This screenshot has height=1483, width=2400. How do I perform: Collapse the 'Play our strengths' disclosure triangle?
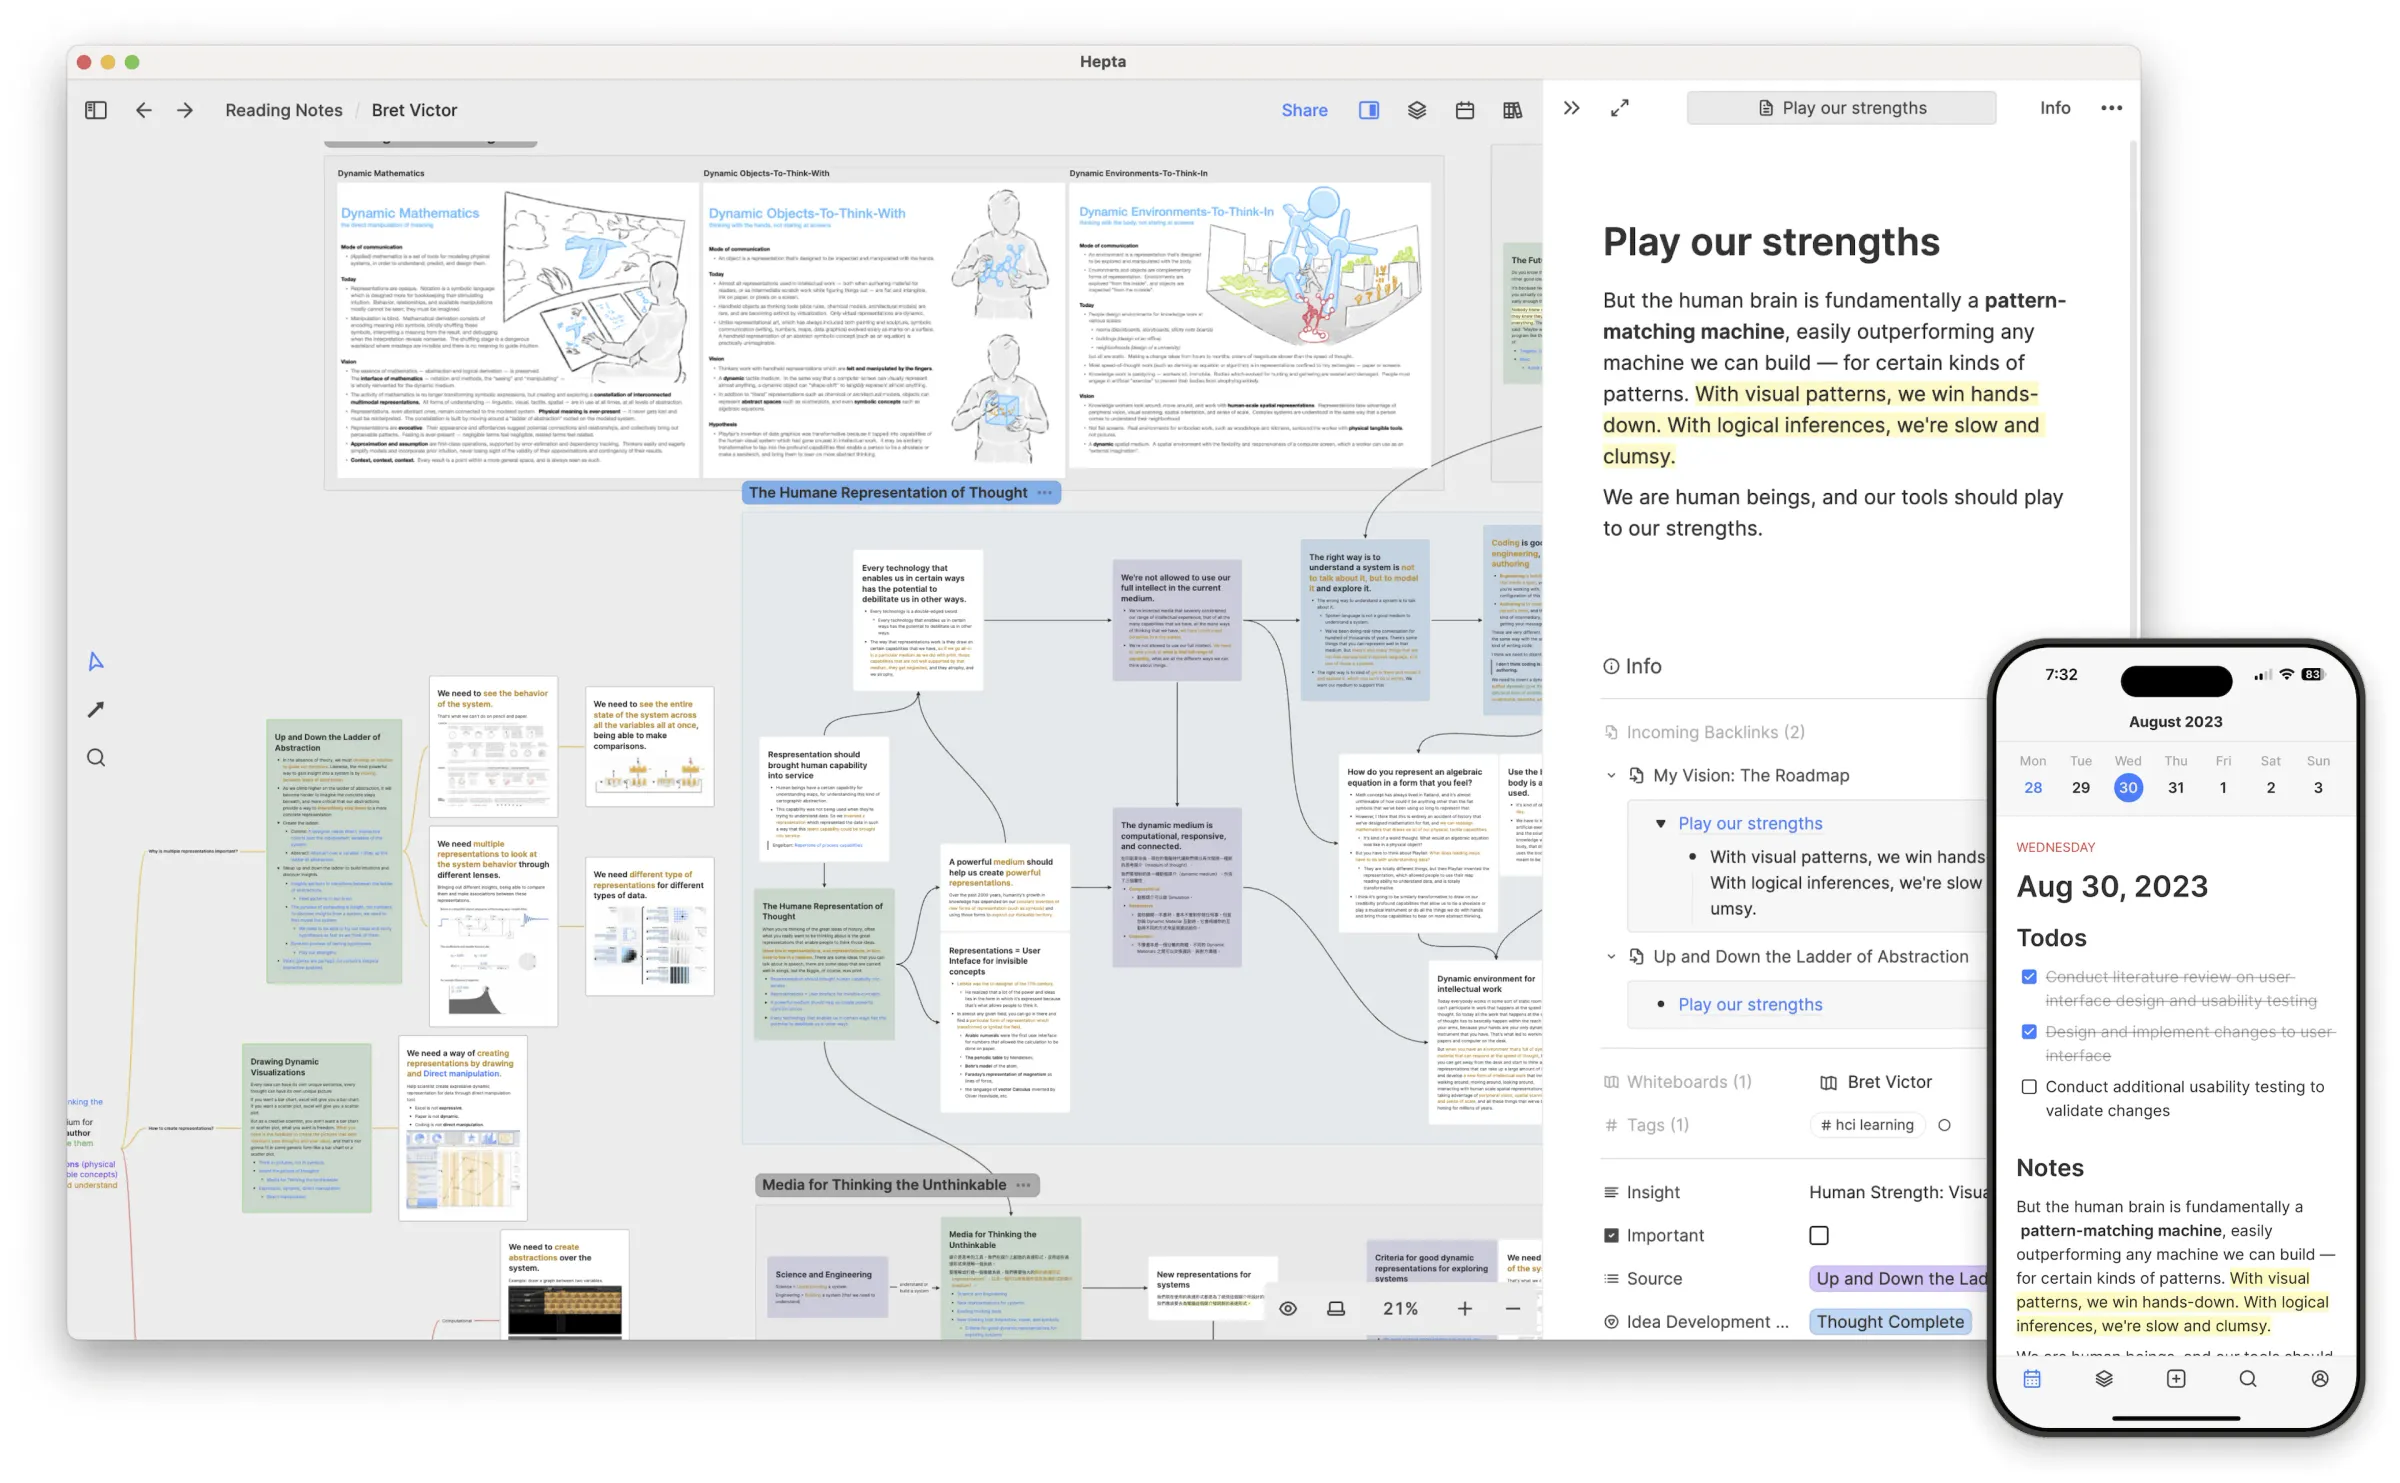pyautogui.click(x=1663, y=823)
